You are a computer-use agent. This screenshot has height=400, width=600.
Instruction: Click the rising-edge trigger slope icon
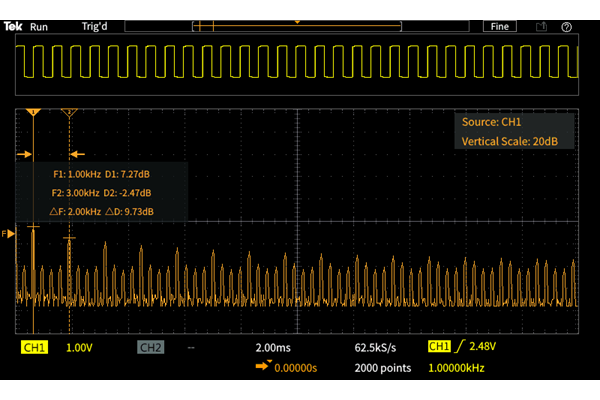[x=461, y=347]
